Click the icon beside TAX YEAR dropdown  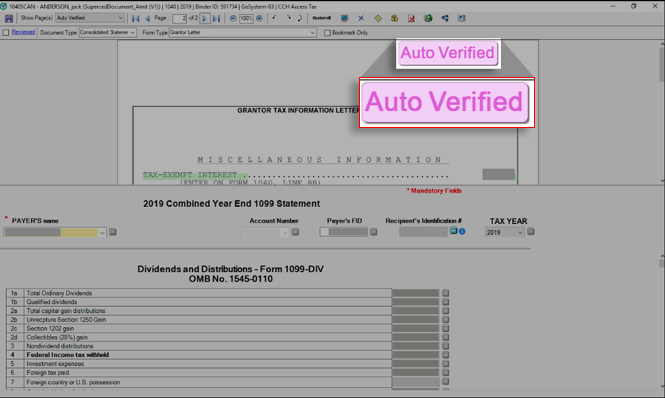click(x=531, y=232)
